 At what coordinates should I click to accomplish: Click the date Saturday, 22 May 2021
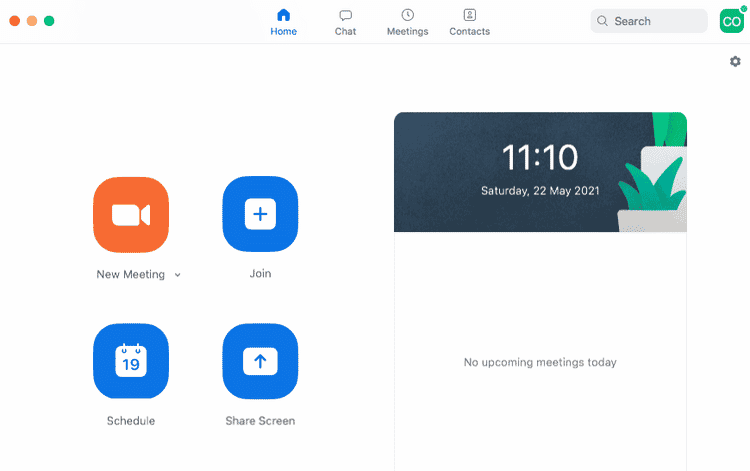(540, 191)
